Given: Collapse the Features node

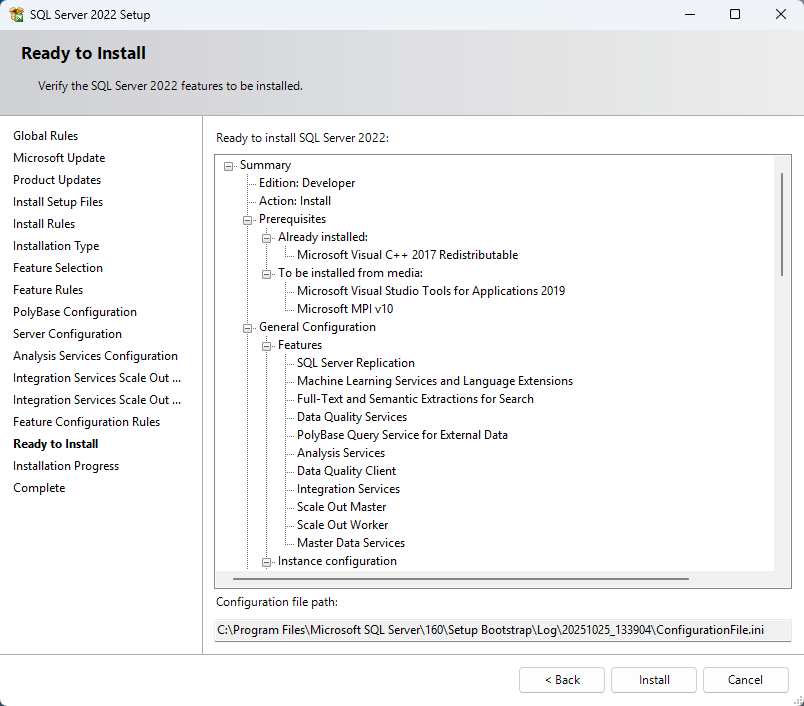Looking at the screenshot, I should pos(266,347).
